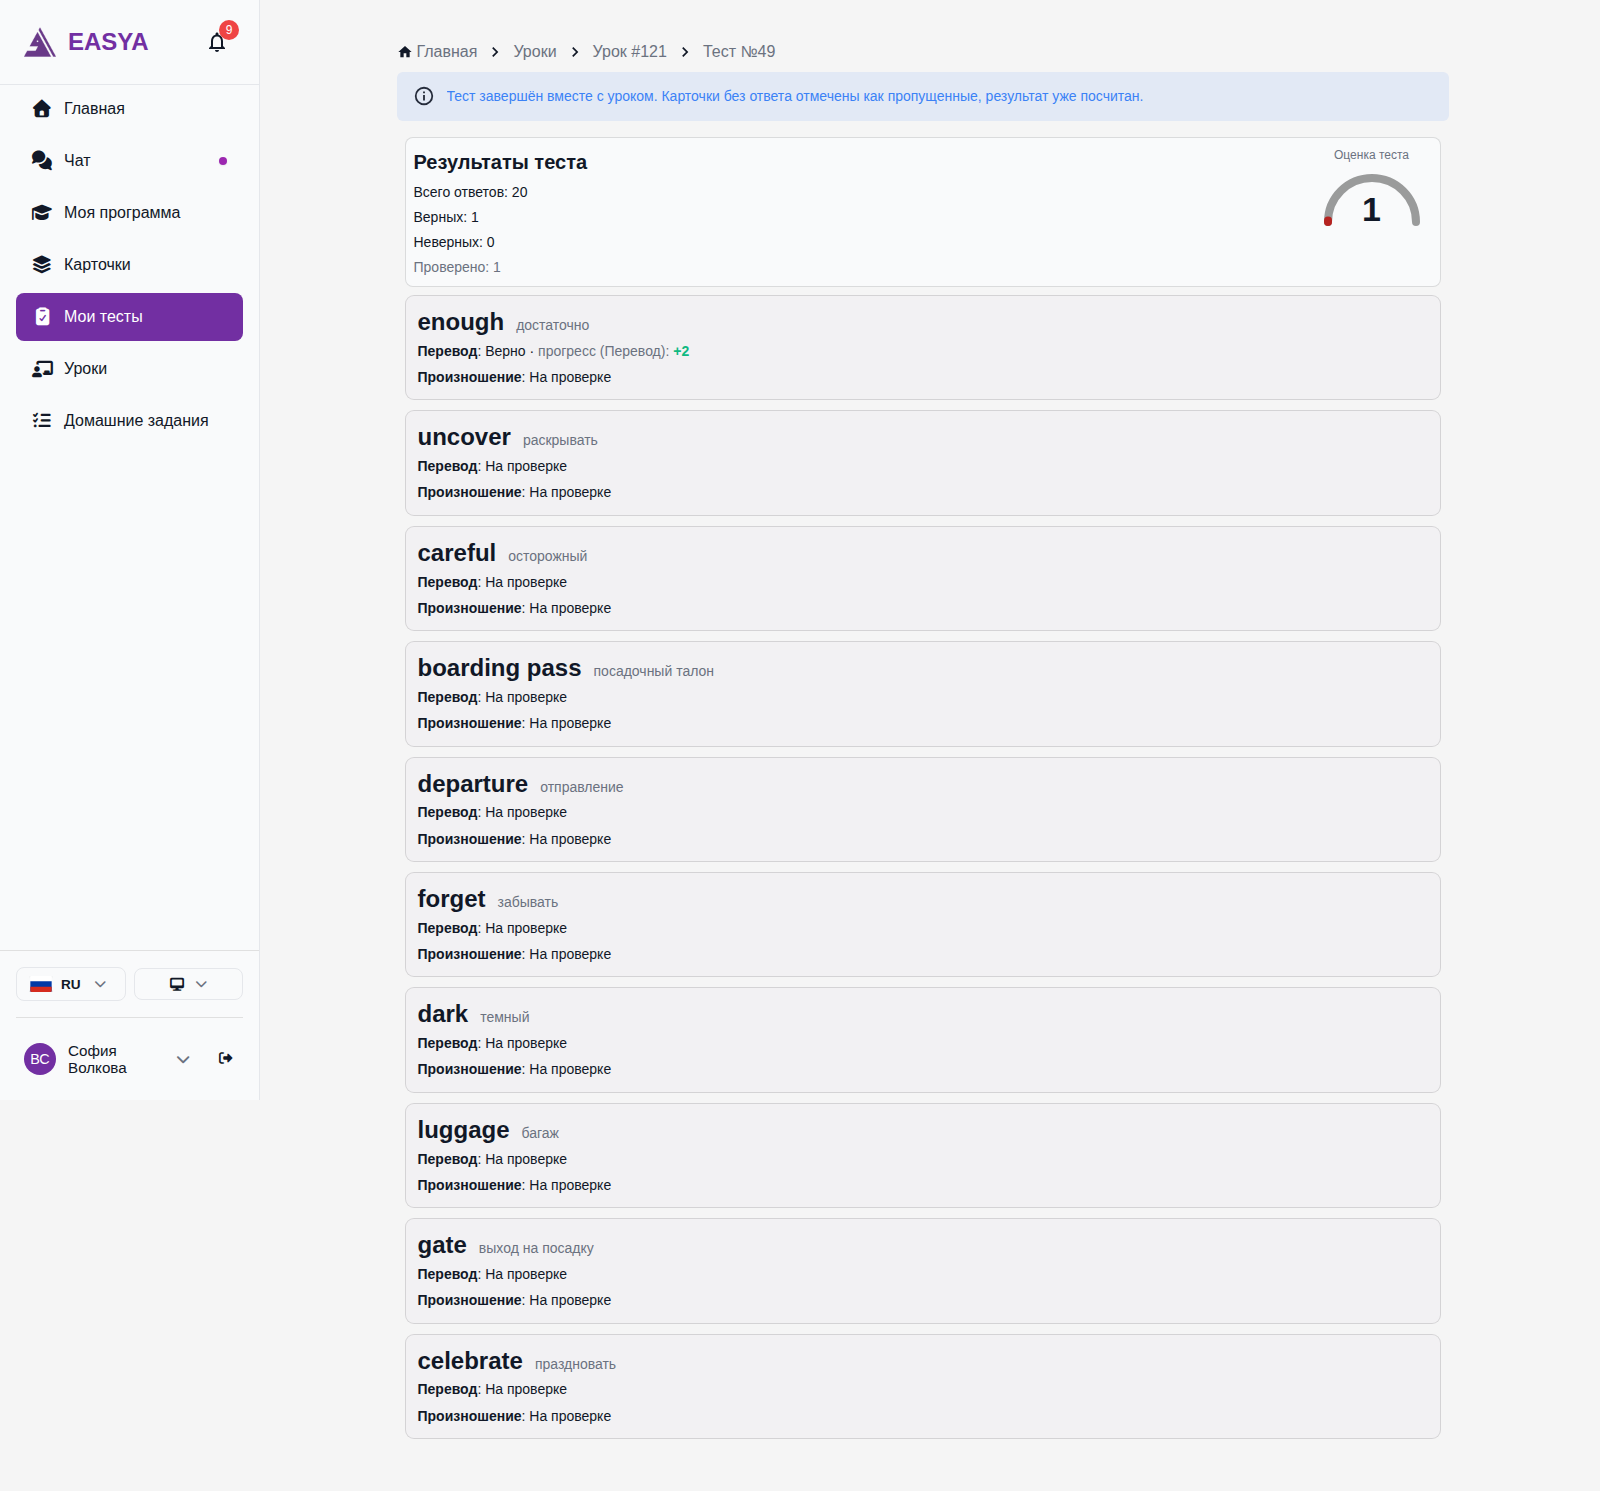Click the logout icon next to the user name
1600x1491 pixels.
click(226, 1058)
